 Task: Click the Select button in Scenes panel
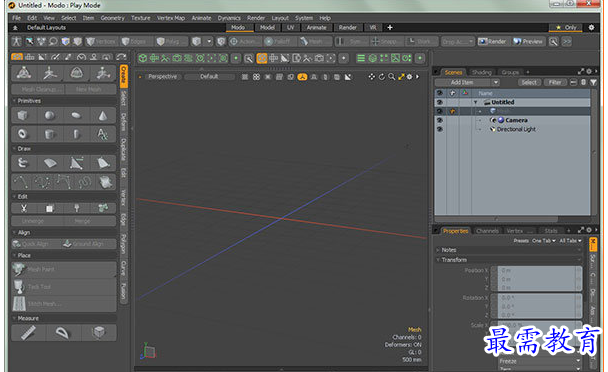click(x=529, y=82)
